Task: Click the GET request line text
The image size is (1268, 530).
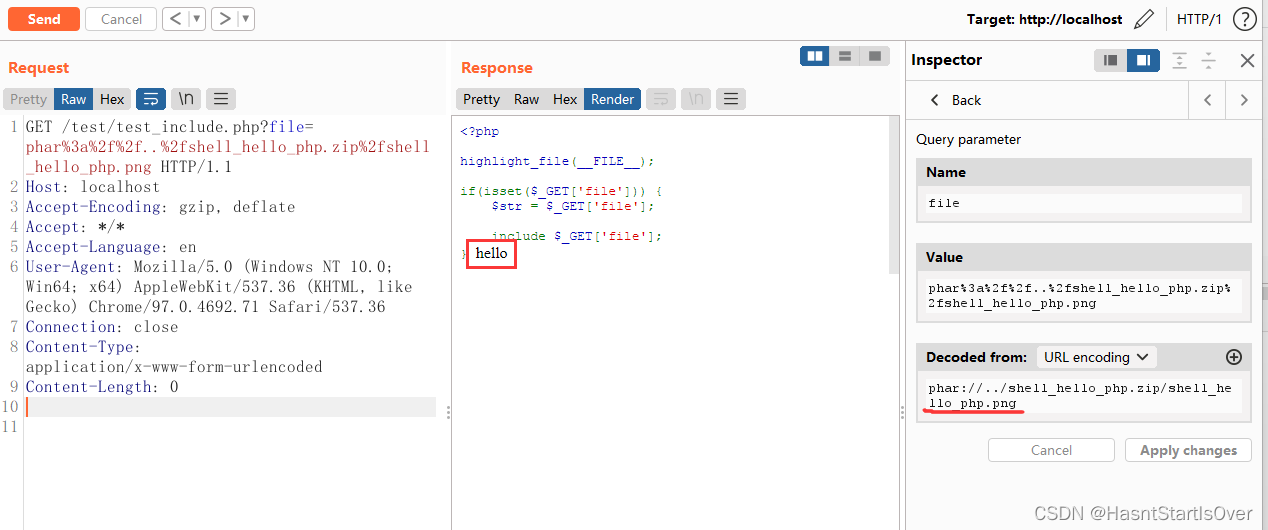Action: pyautogui.click(x=227, y=147)
